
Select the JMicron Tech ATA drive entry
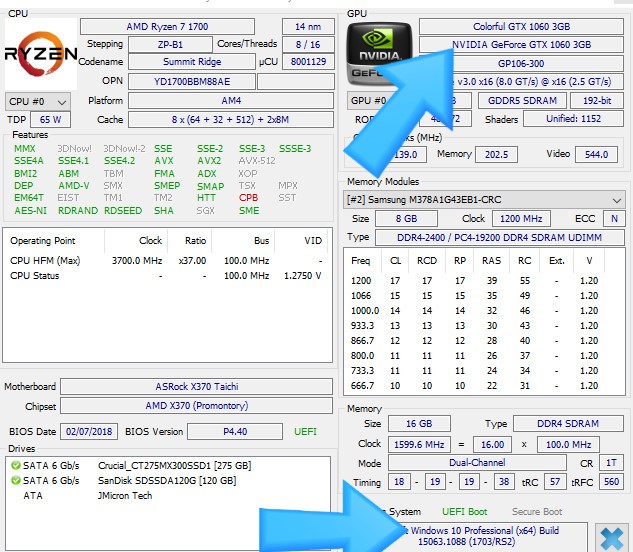(x=125, y=495)
